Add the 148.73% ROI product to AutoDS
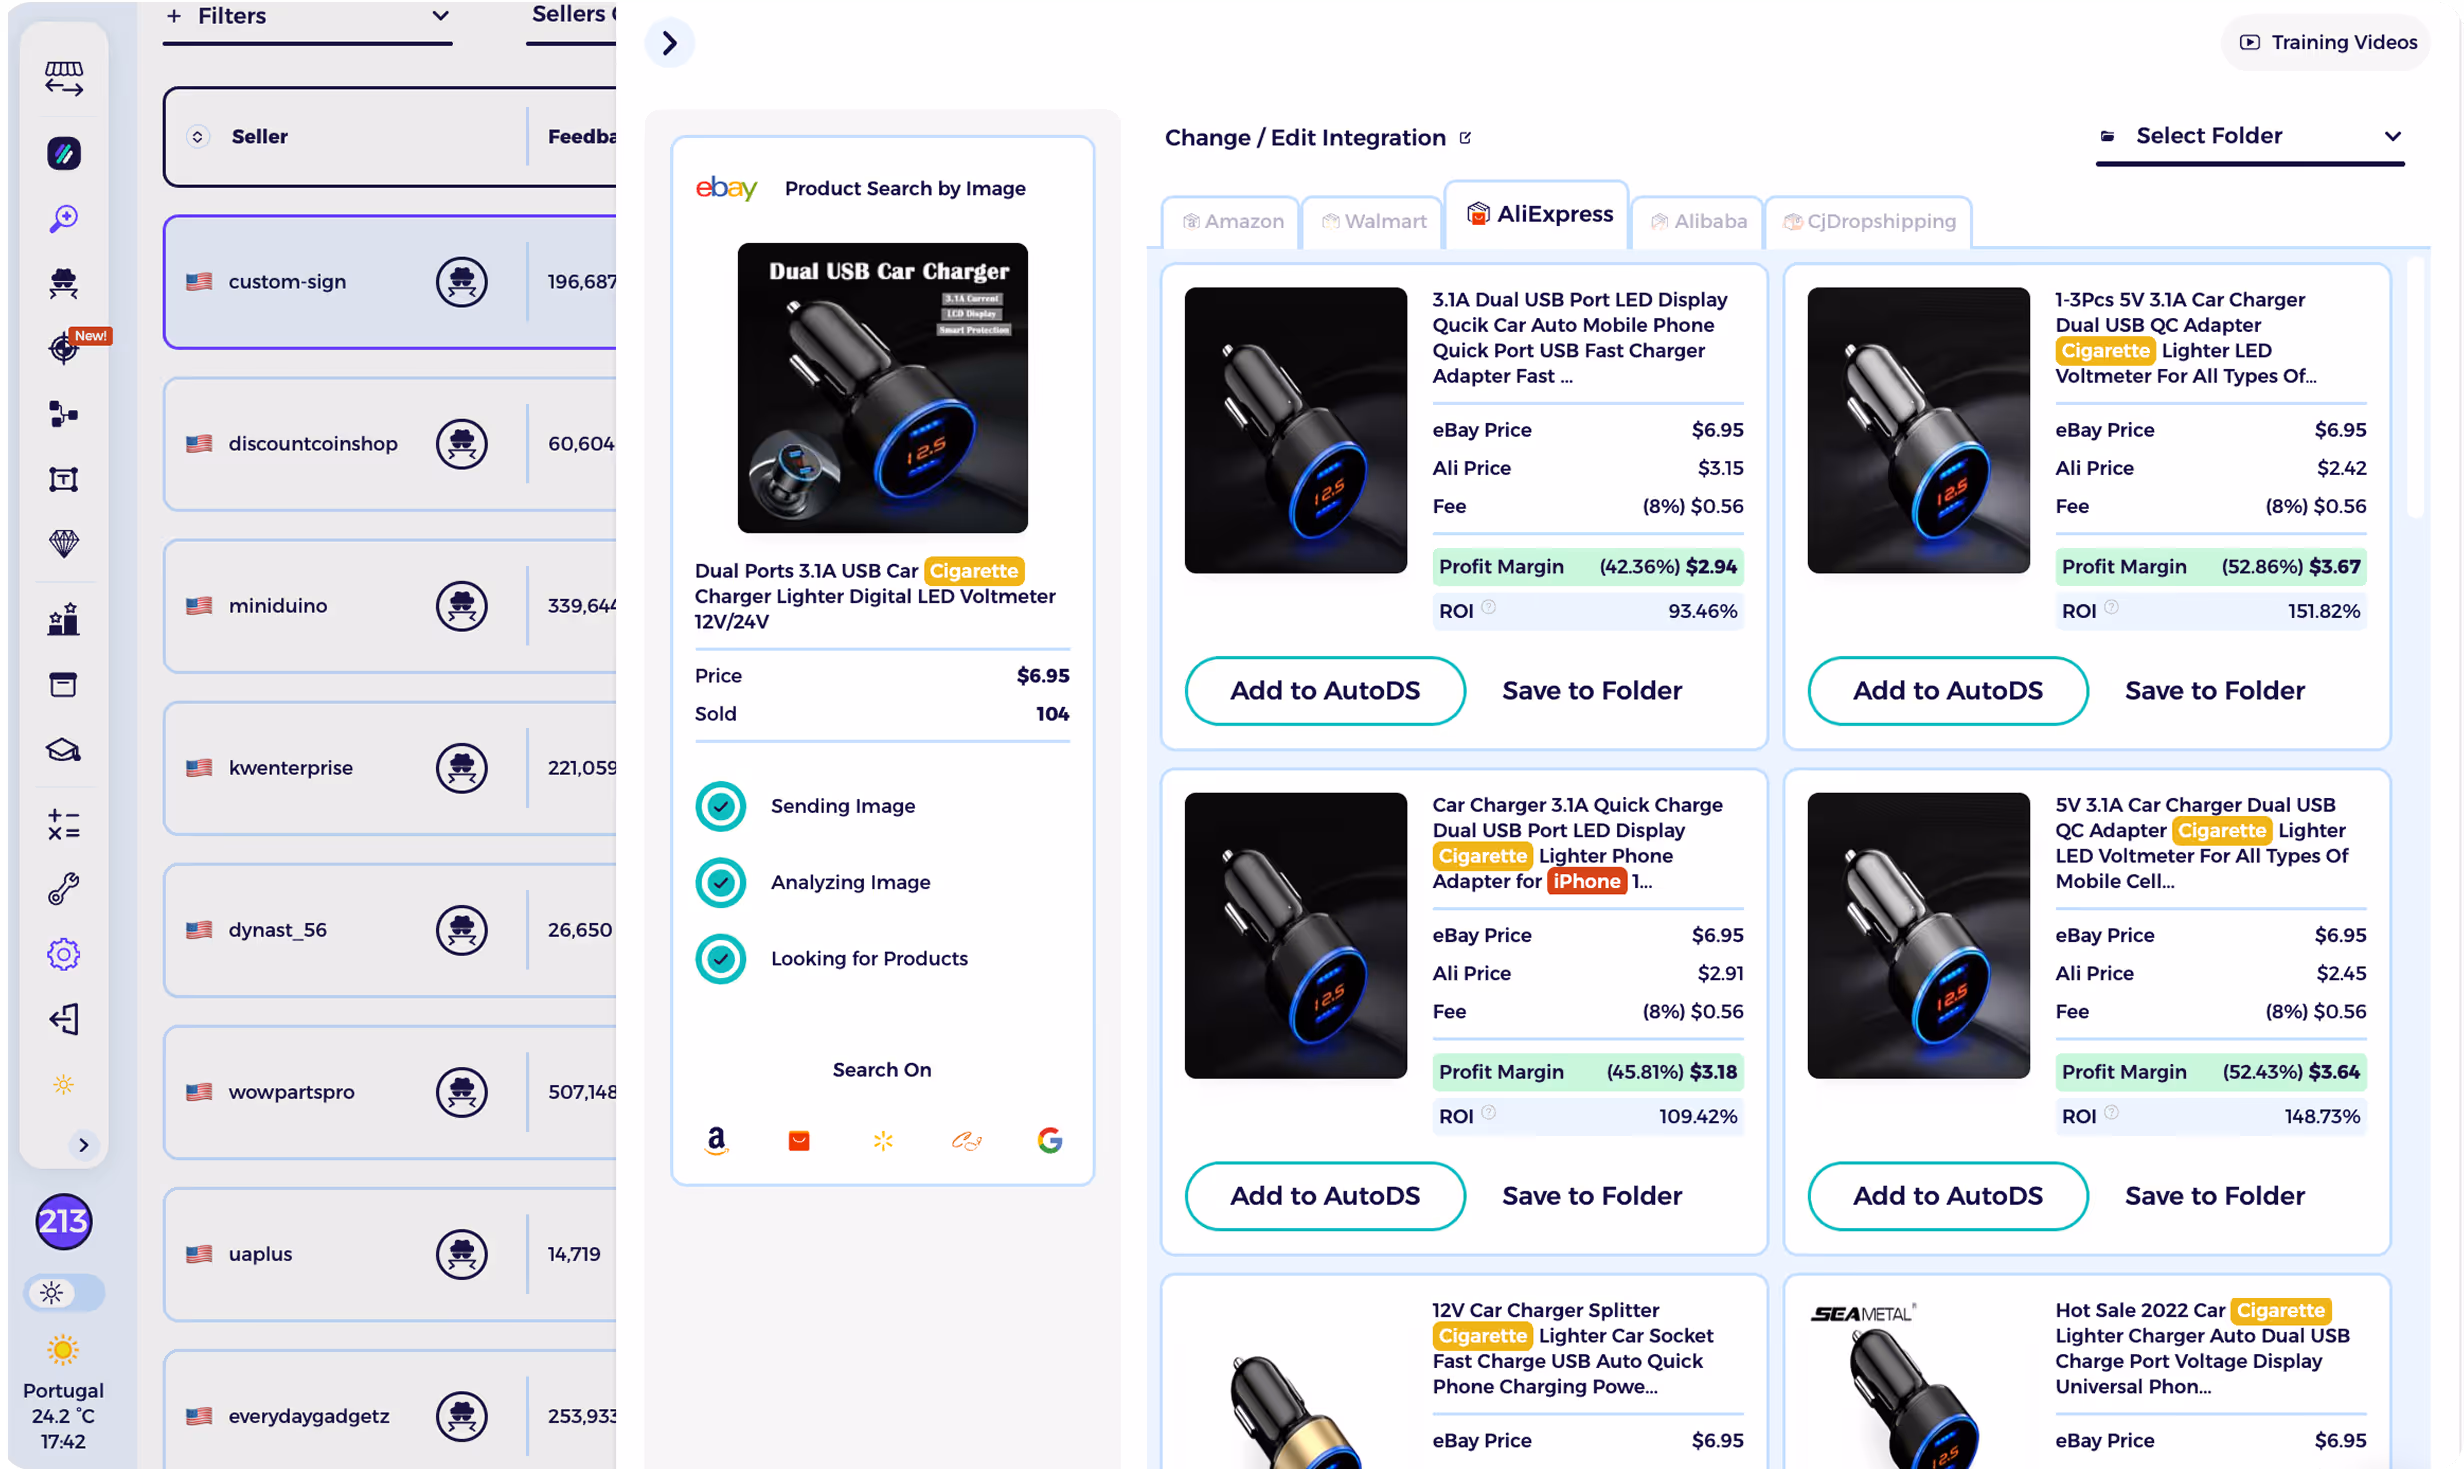This screenshot has height=1469, width=2464. coord(1948,1196)
